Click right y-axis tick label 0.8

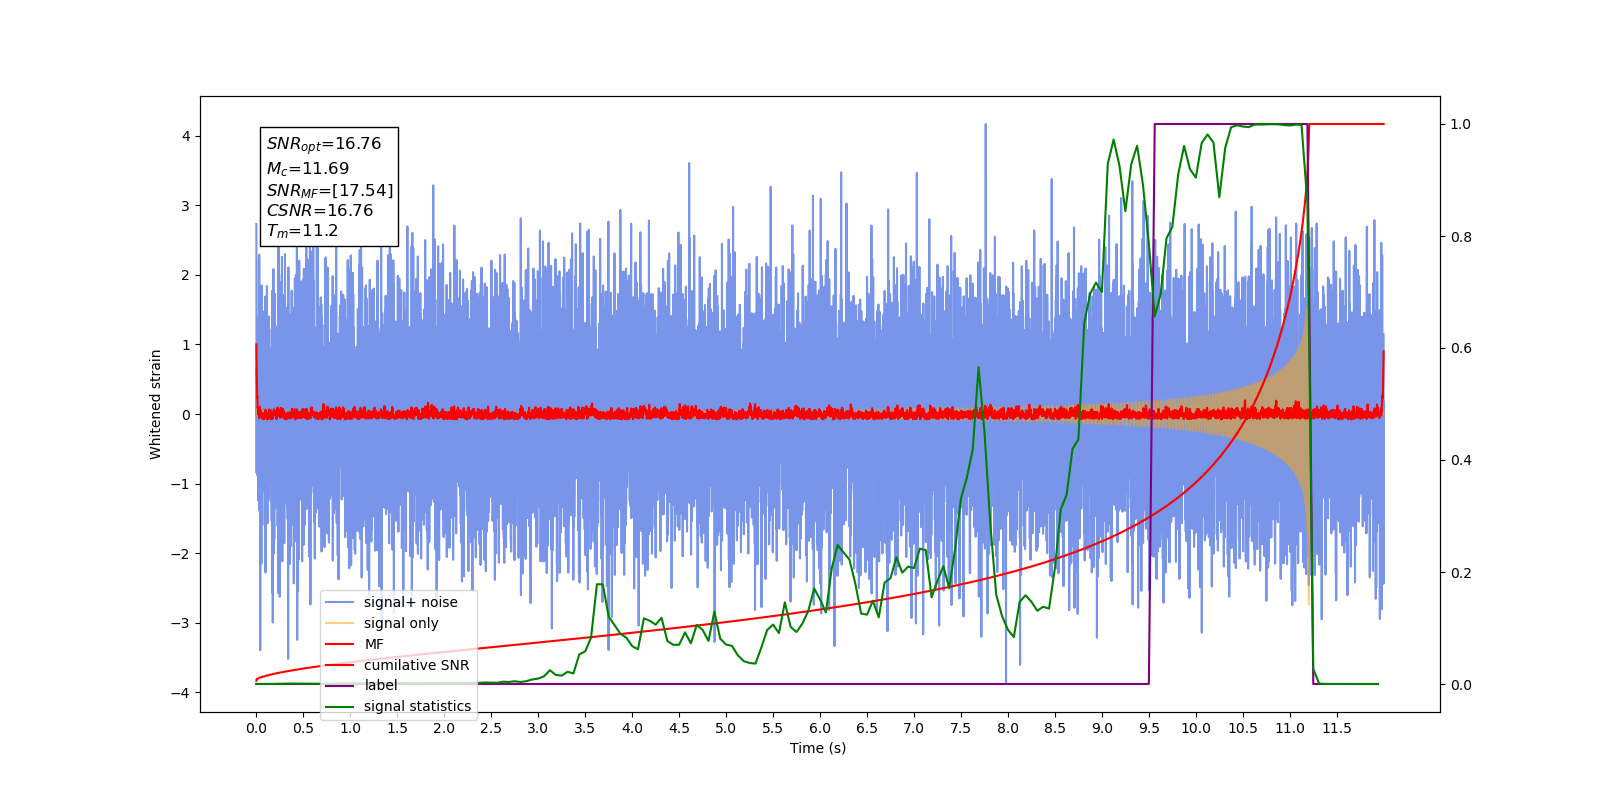pos(1461,237)
